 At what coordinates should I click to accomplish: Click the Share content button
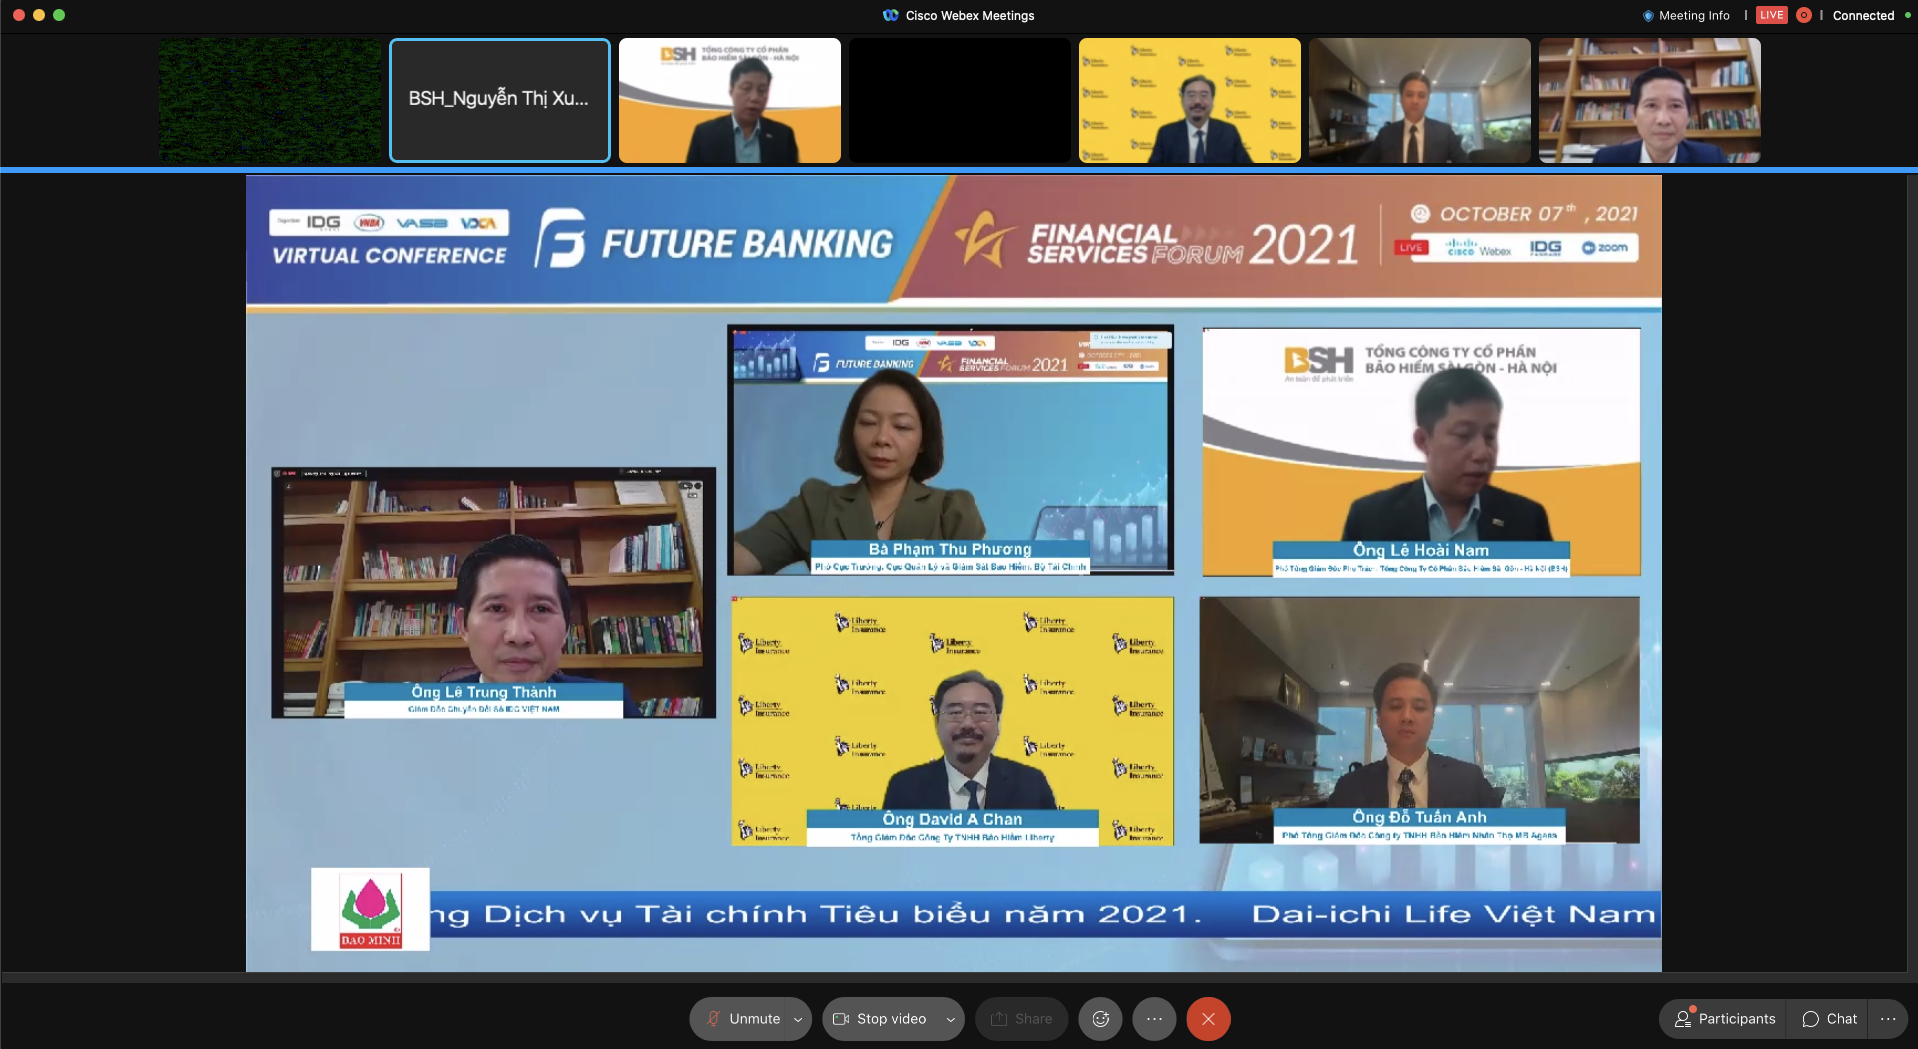(1021, 1019)
